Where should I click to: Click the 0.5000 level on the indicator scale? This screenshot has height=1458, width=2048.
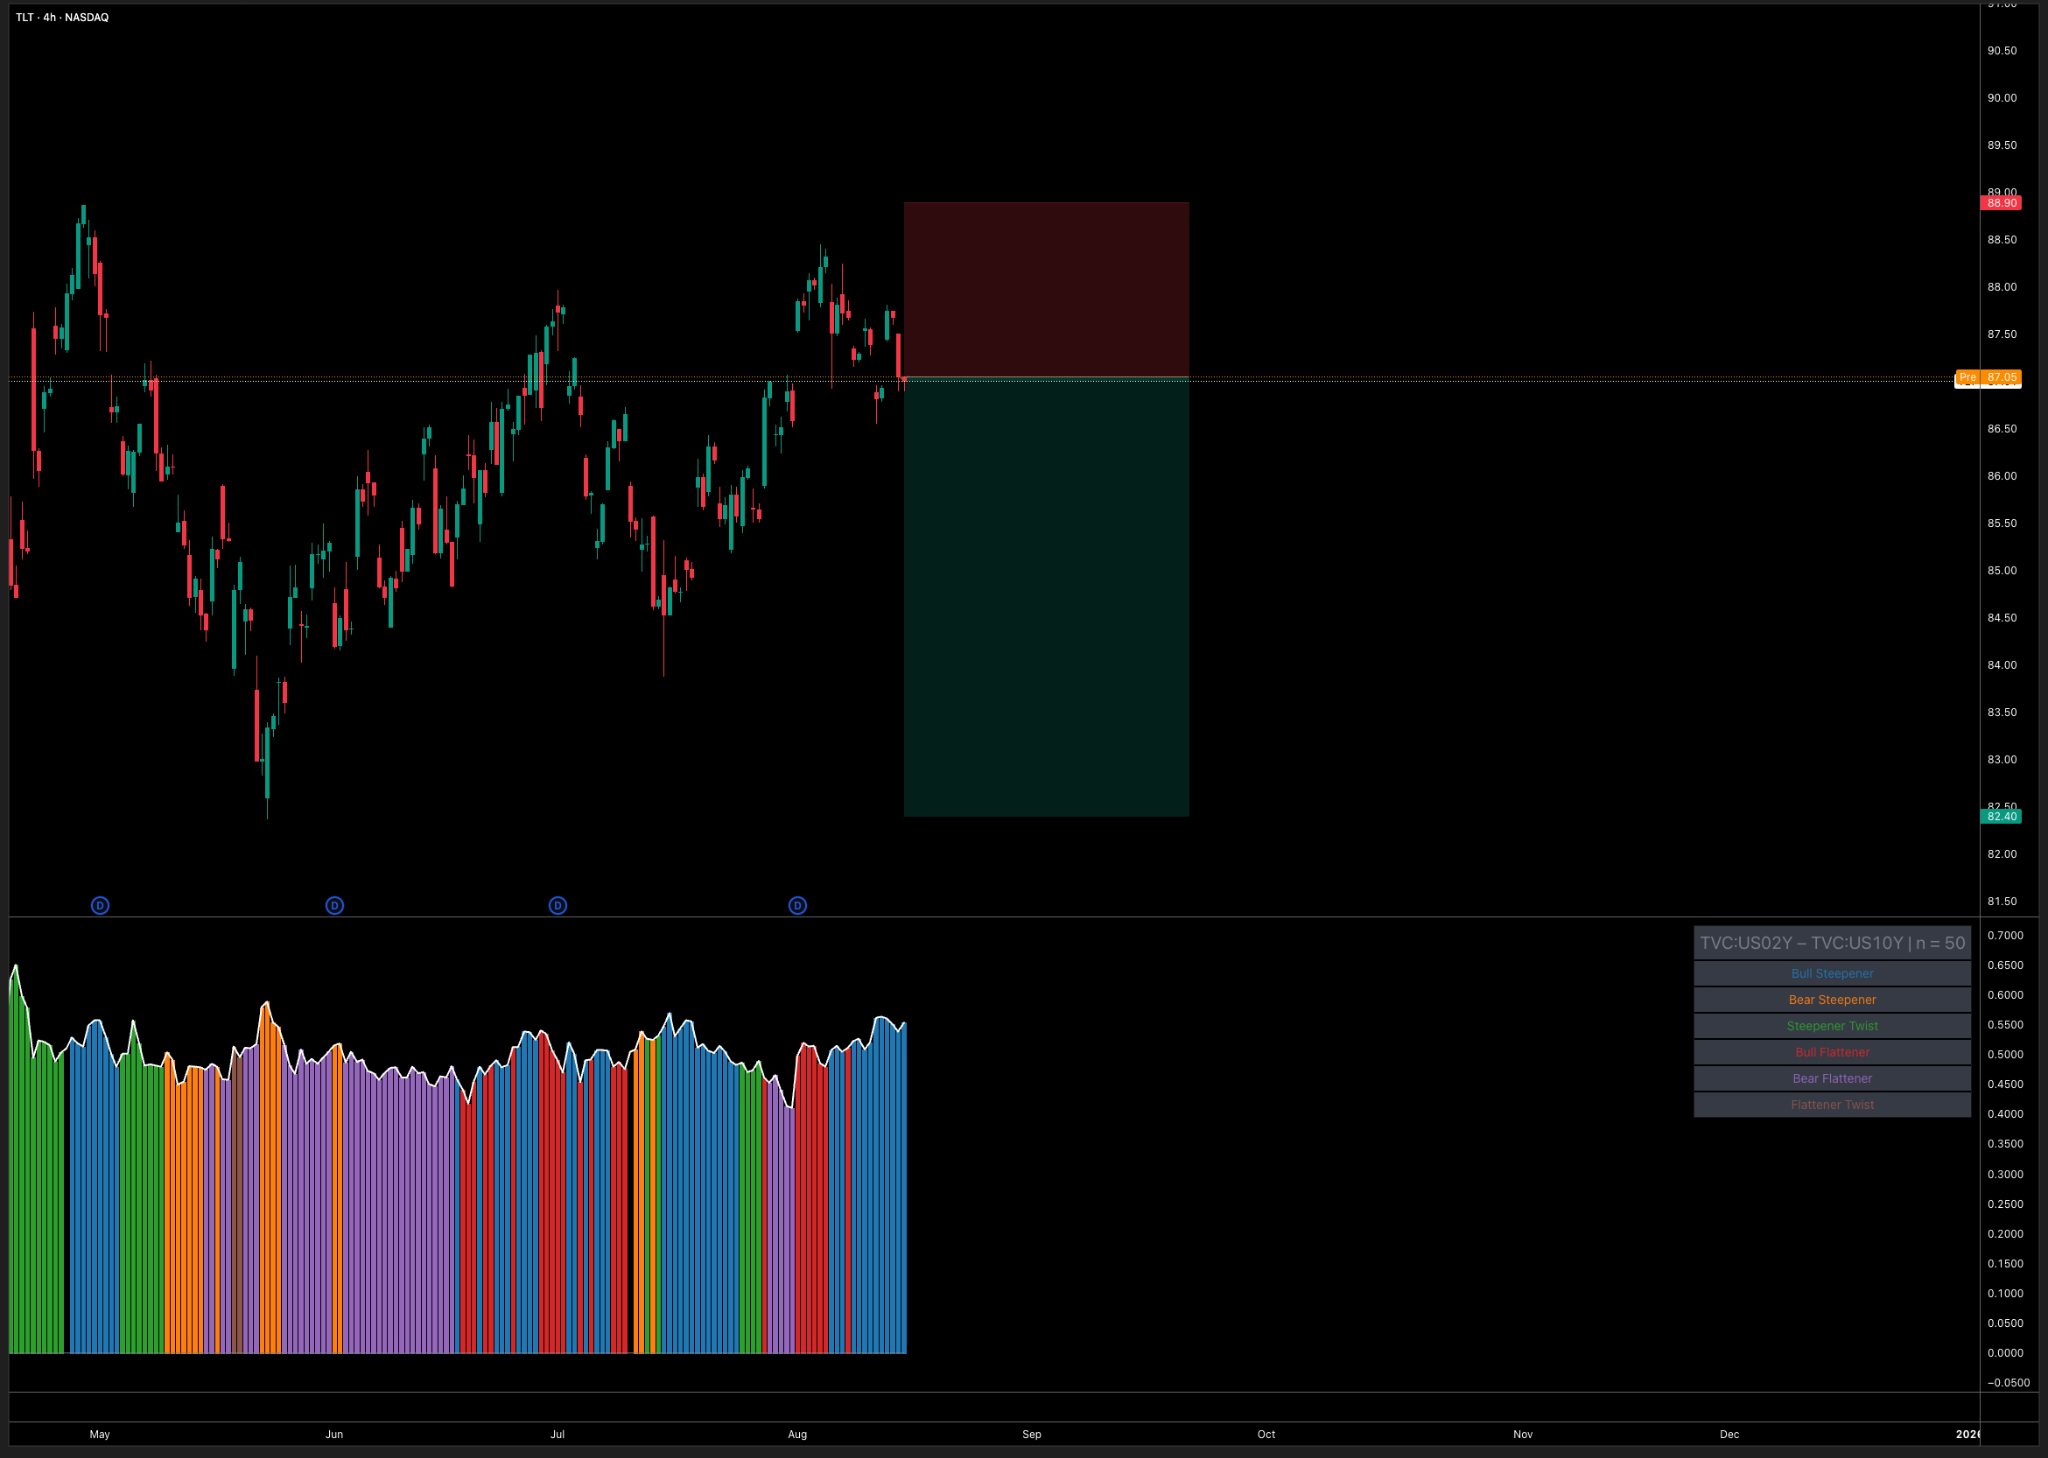tap(2005, 1055)
